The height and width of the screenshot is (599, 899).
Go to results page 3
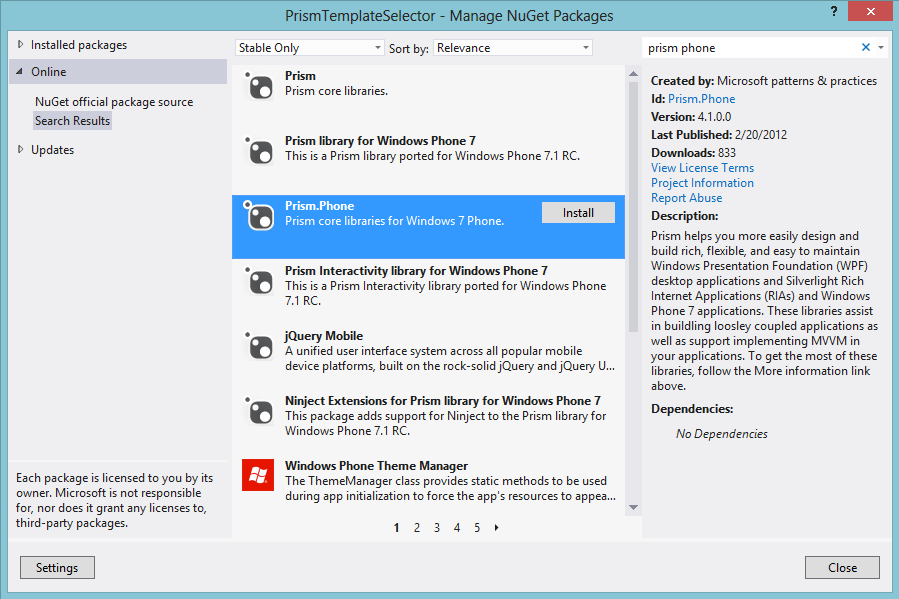coord(437,528)
